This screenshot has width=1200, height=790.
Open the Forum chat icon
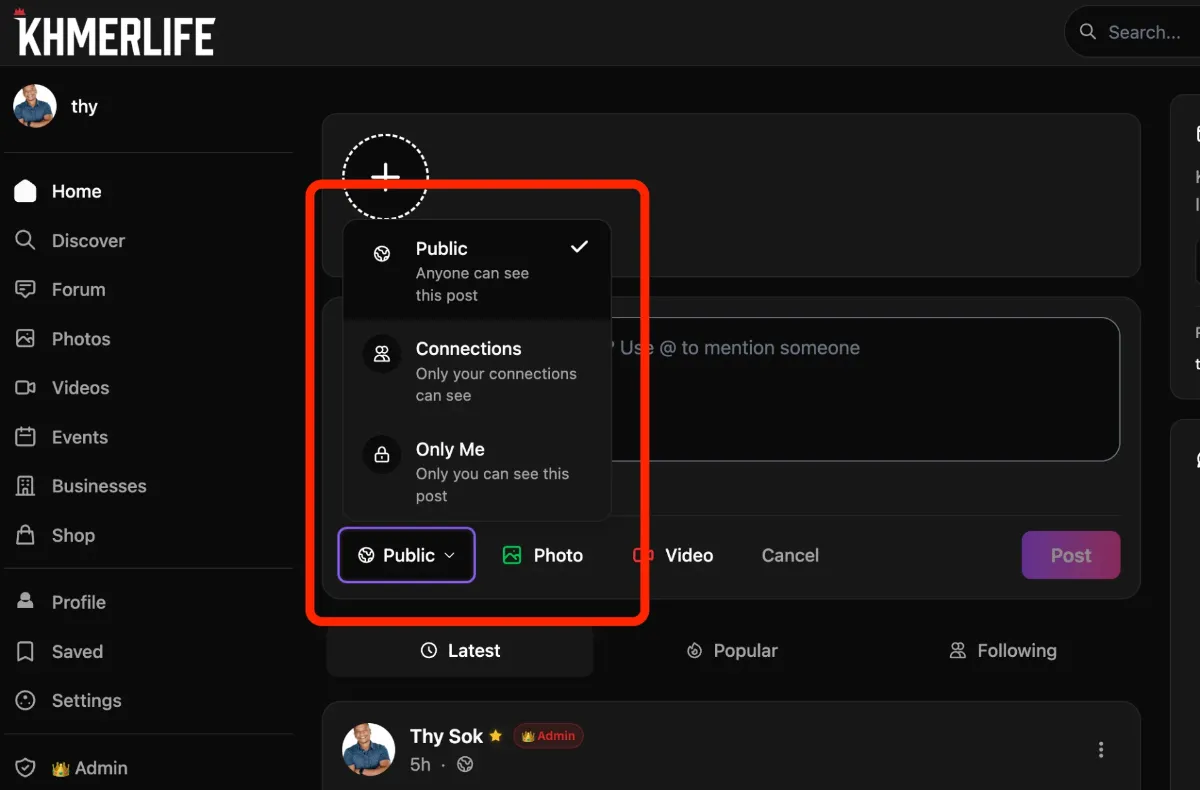click(x=26, y=289)
